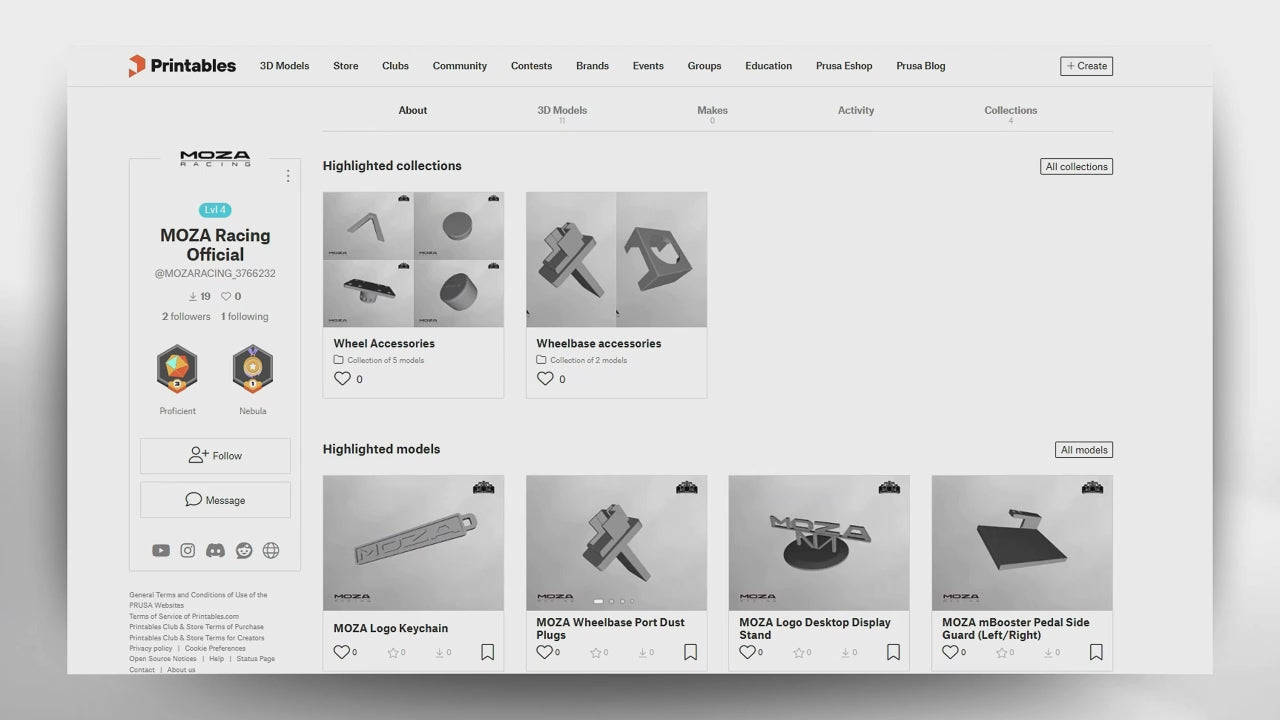1280x720 pixels.
Task: Open the YouTube social link icon
Action: coord(160,550)
